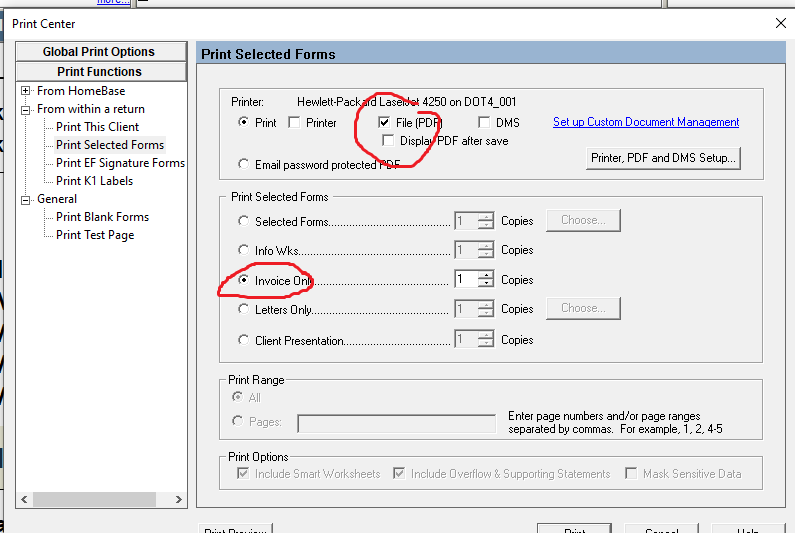Open the Global Print Options section

tap(99, 52)
